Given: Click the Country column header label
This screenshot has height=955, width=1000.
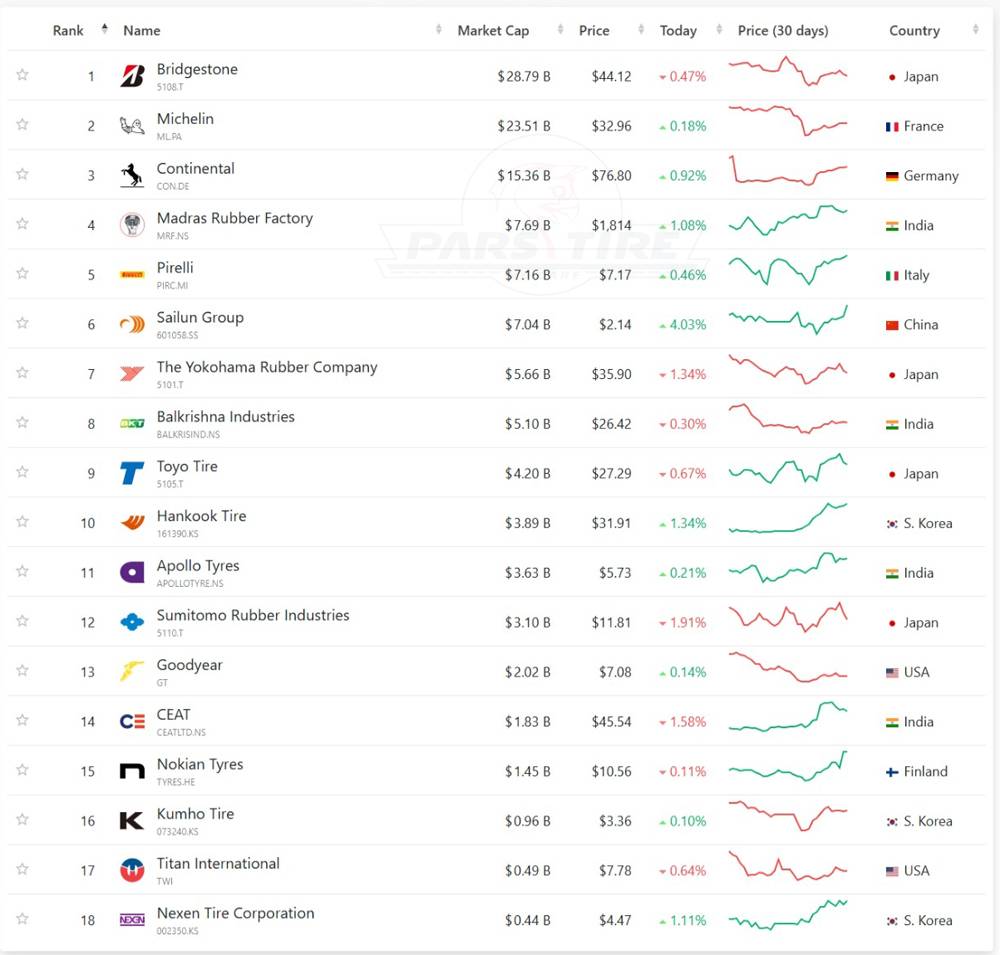Looking at the screenshot, I should 914,31.
